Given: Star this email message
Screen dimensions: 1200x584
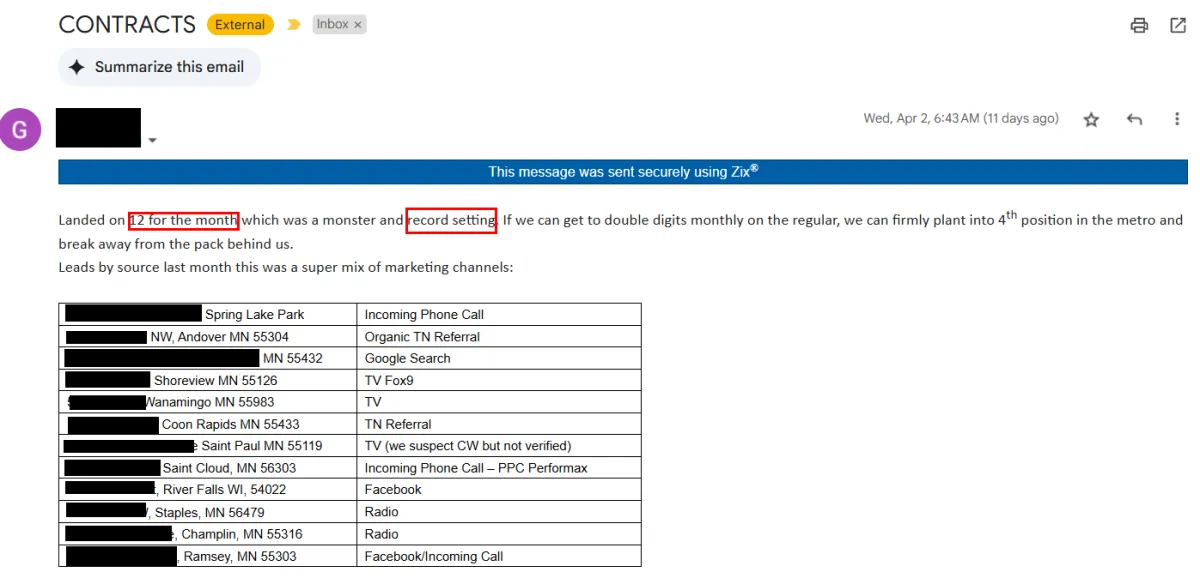Looking at the screenshot, I should pyautogui.click(x=1091, y=119).
